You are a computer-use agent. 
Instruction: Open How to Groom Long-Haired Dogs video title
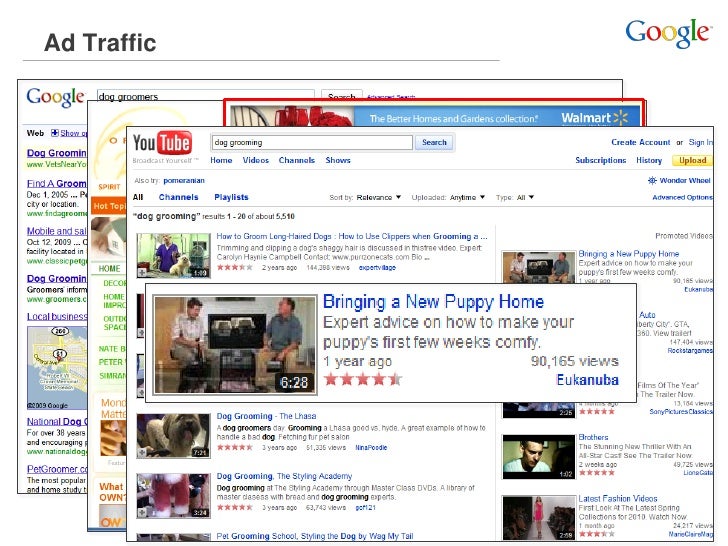(x=351, y=236)
